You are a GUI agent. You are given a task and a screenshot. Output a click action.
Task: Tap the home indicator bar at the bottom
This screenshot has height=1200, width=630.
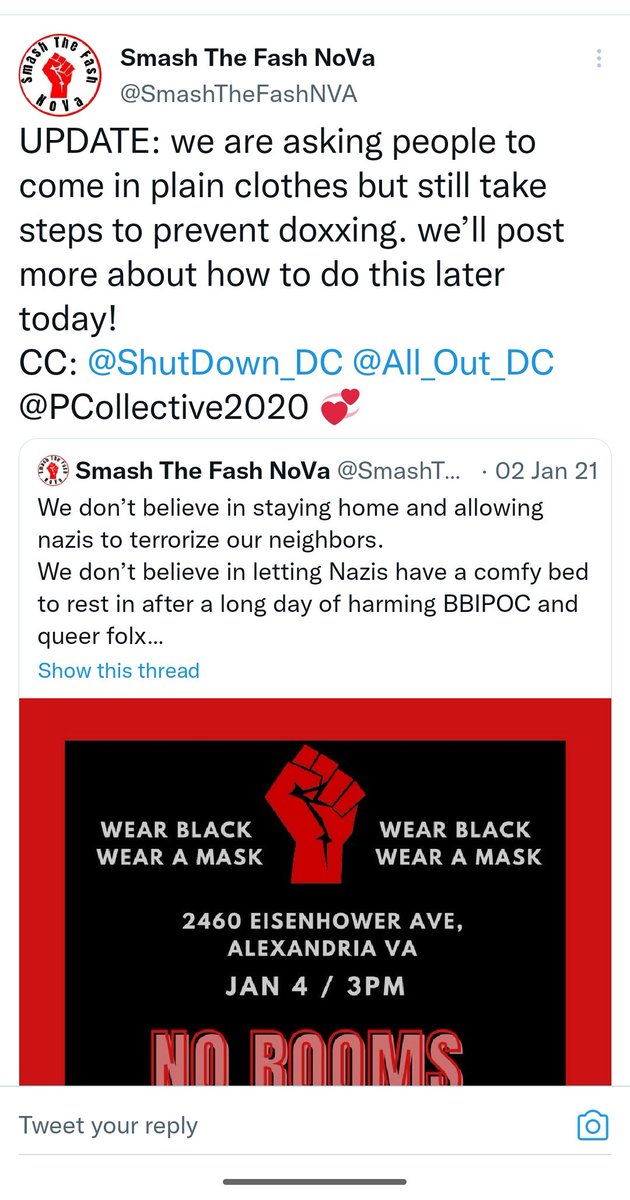[x=314, y=1182]
